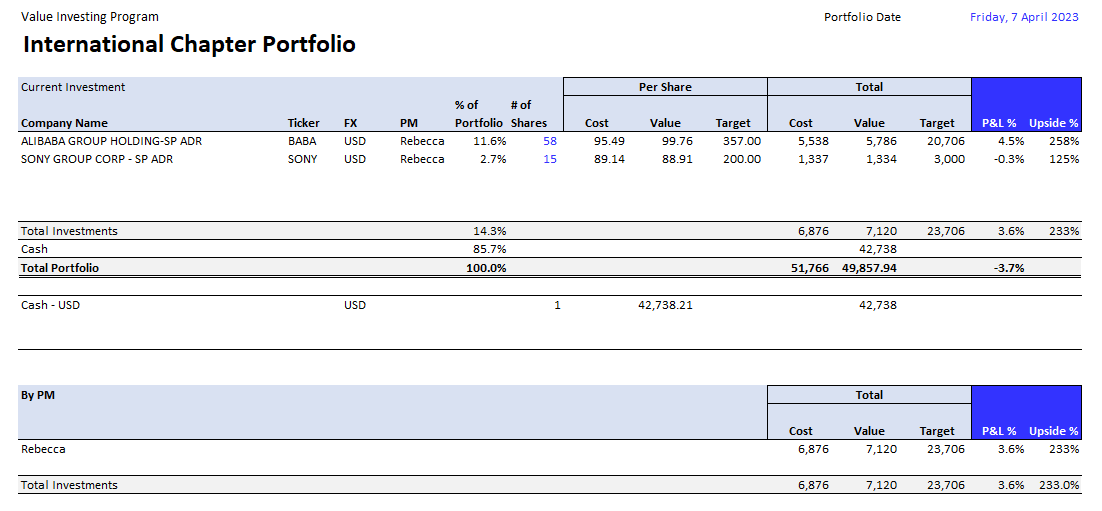Image resolution: width=1102 pixels, height=511 pixels.
Task: Select Sony per share value 88.91
Action: [678, 159]
